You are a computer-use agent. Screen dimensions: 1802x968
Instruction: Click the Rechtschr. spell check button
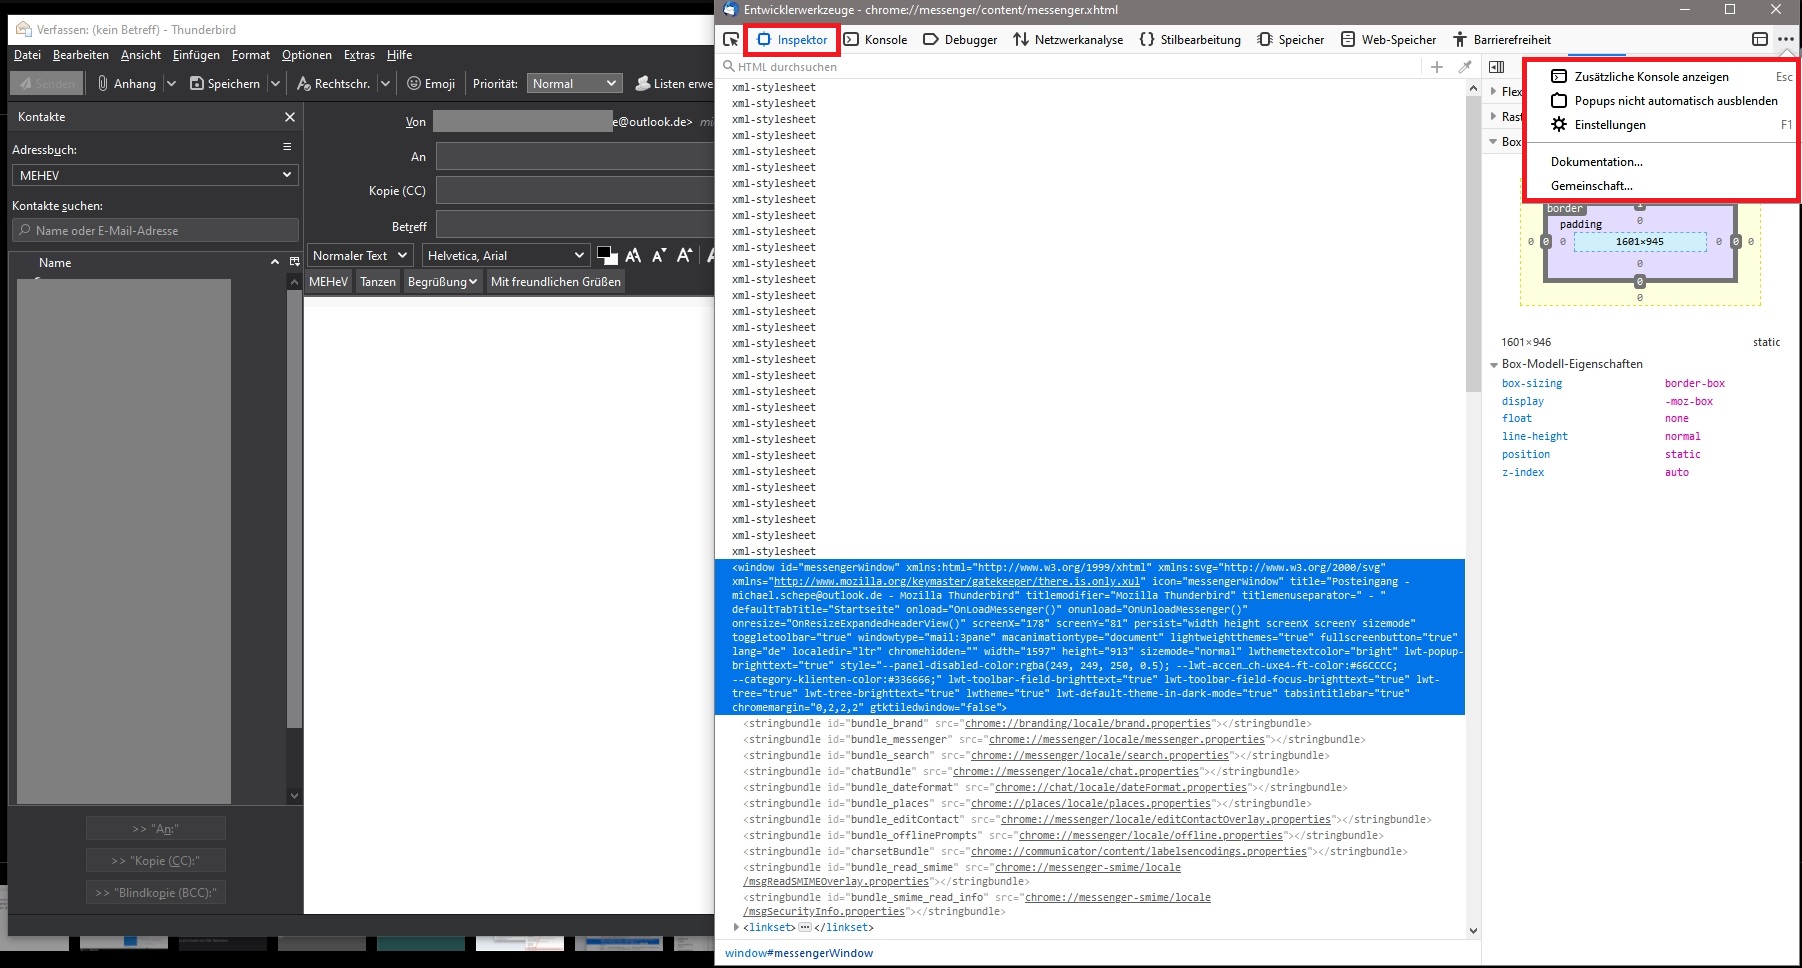point(334,84)
